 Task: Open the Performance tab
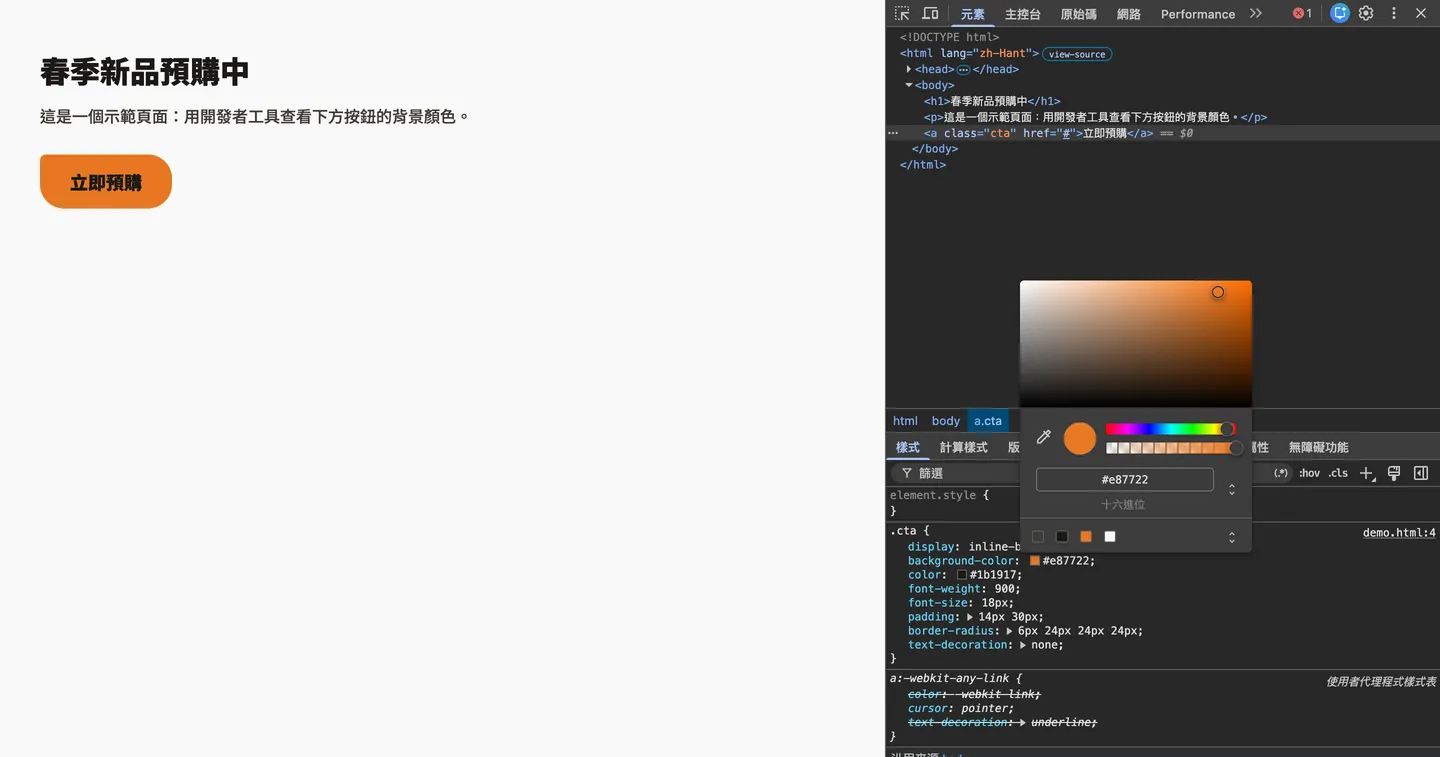(1197, 14)
